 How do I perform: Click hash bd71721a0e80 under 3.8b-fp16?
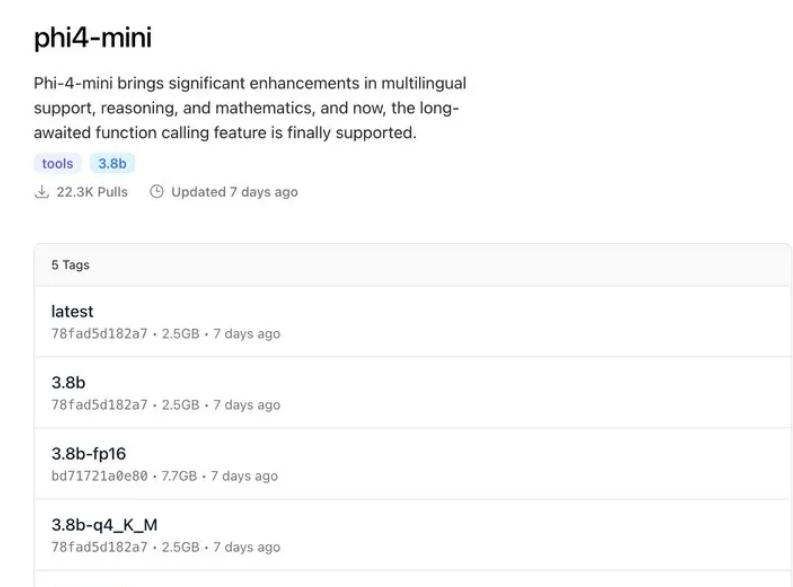pyautogui.click(x=99, y=476)
